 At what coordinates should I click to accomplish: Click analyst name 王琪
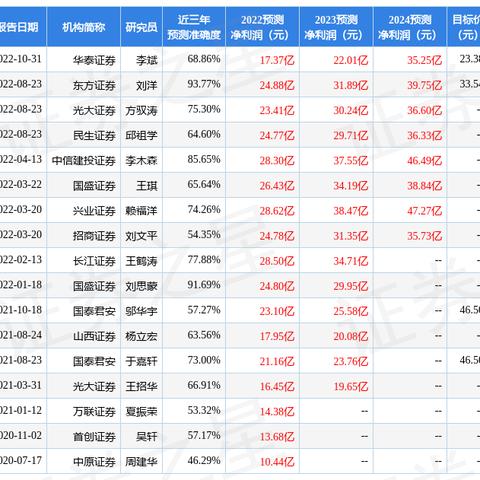pos(147,186)
